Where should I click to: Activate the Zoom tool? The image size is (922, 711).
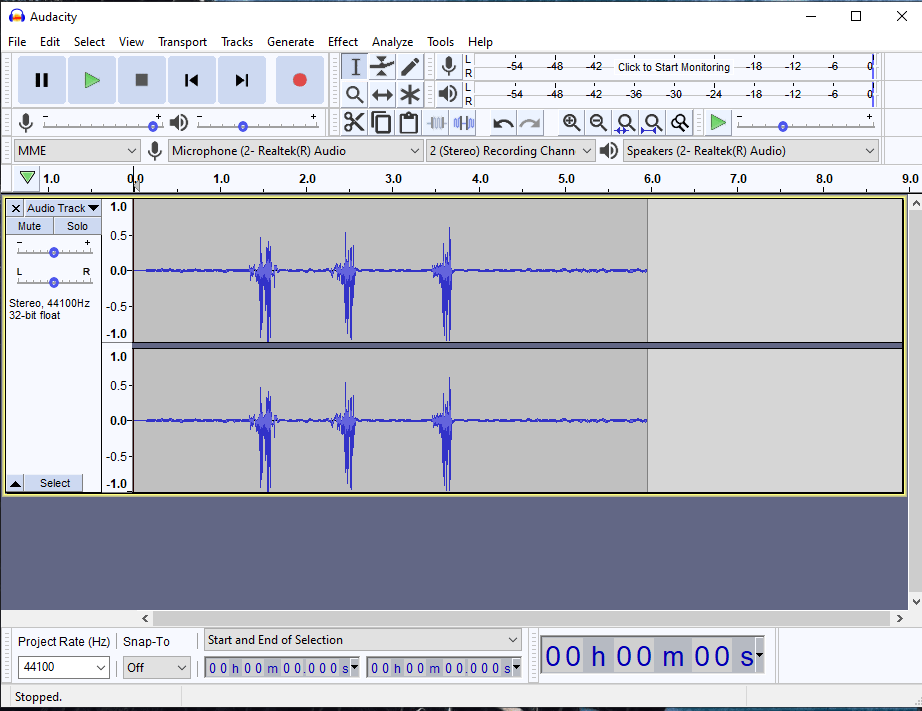click(x=353, y=94)
